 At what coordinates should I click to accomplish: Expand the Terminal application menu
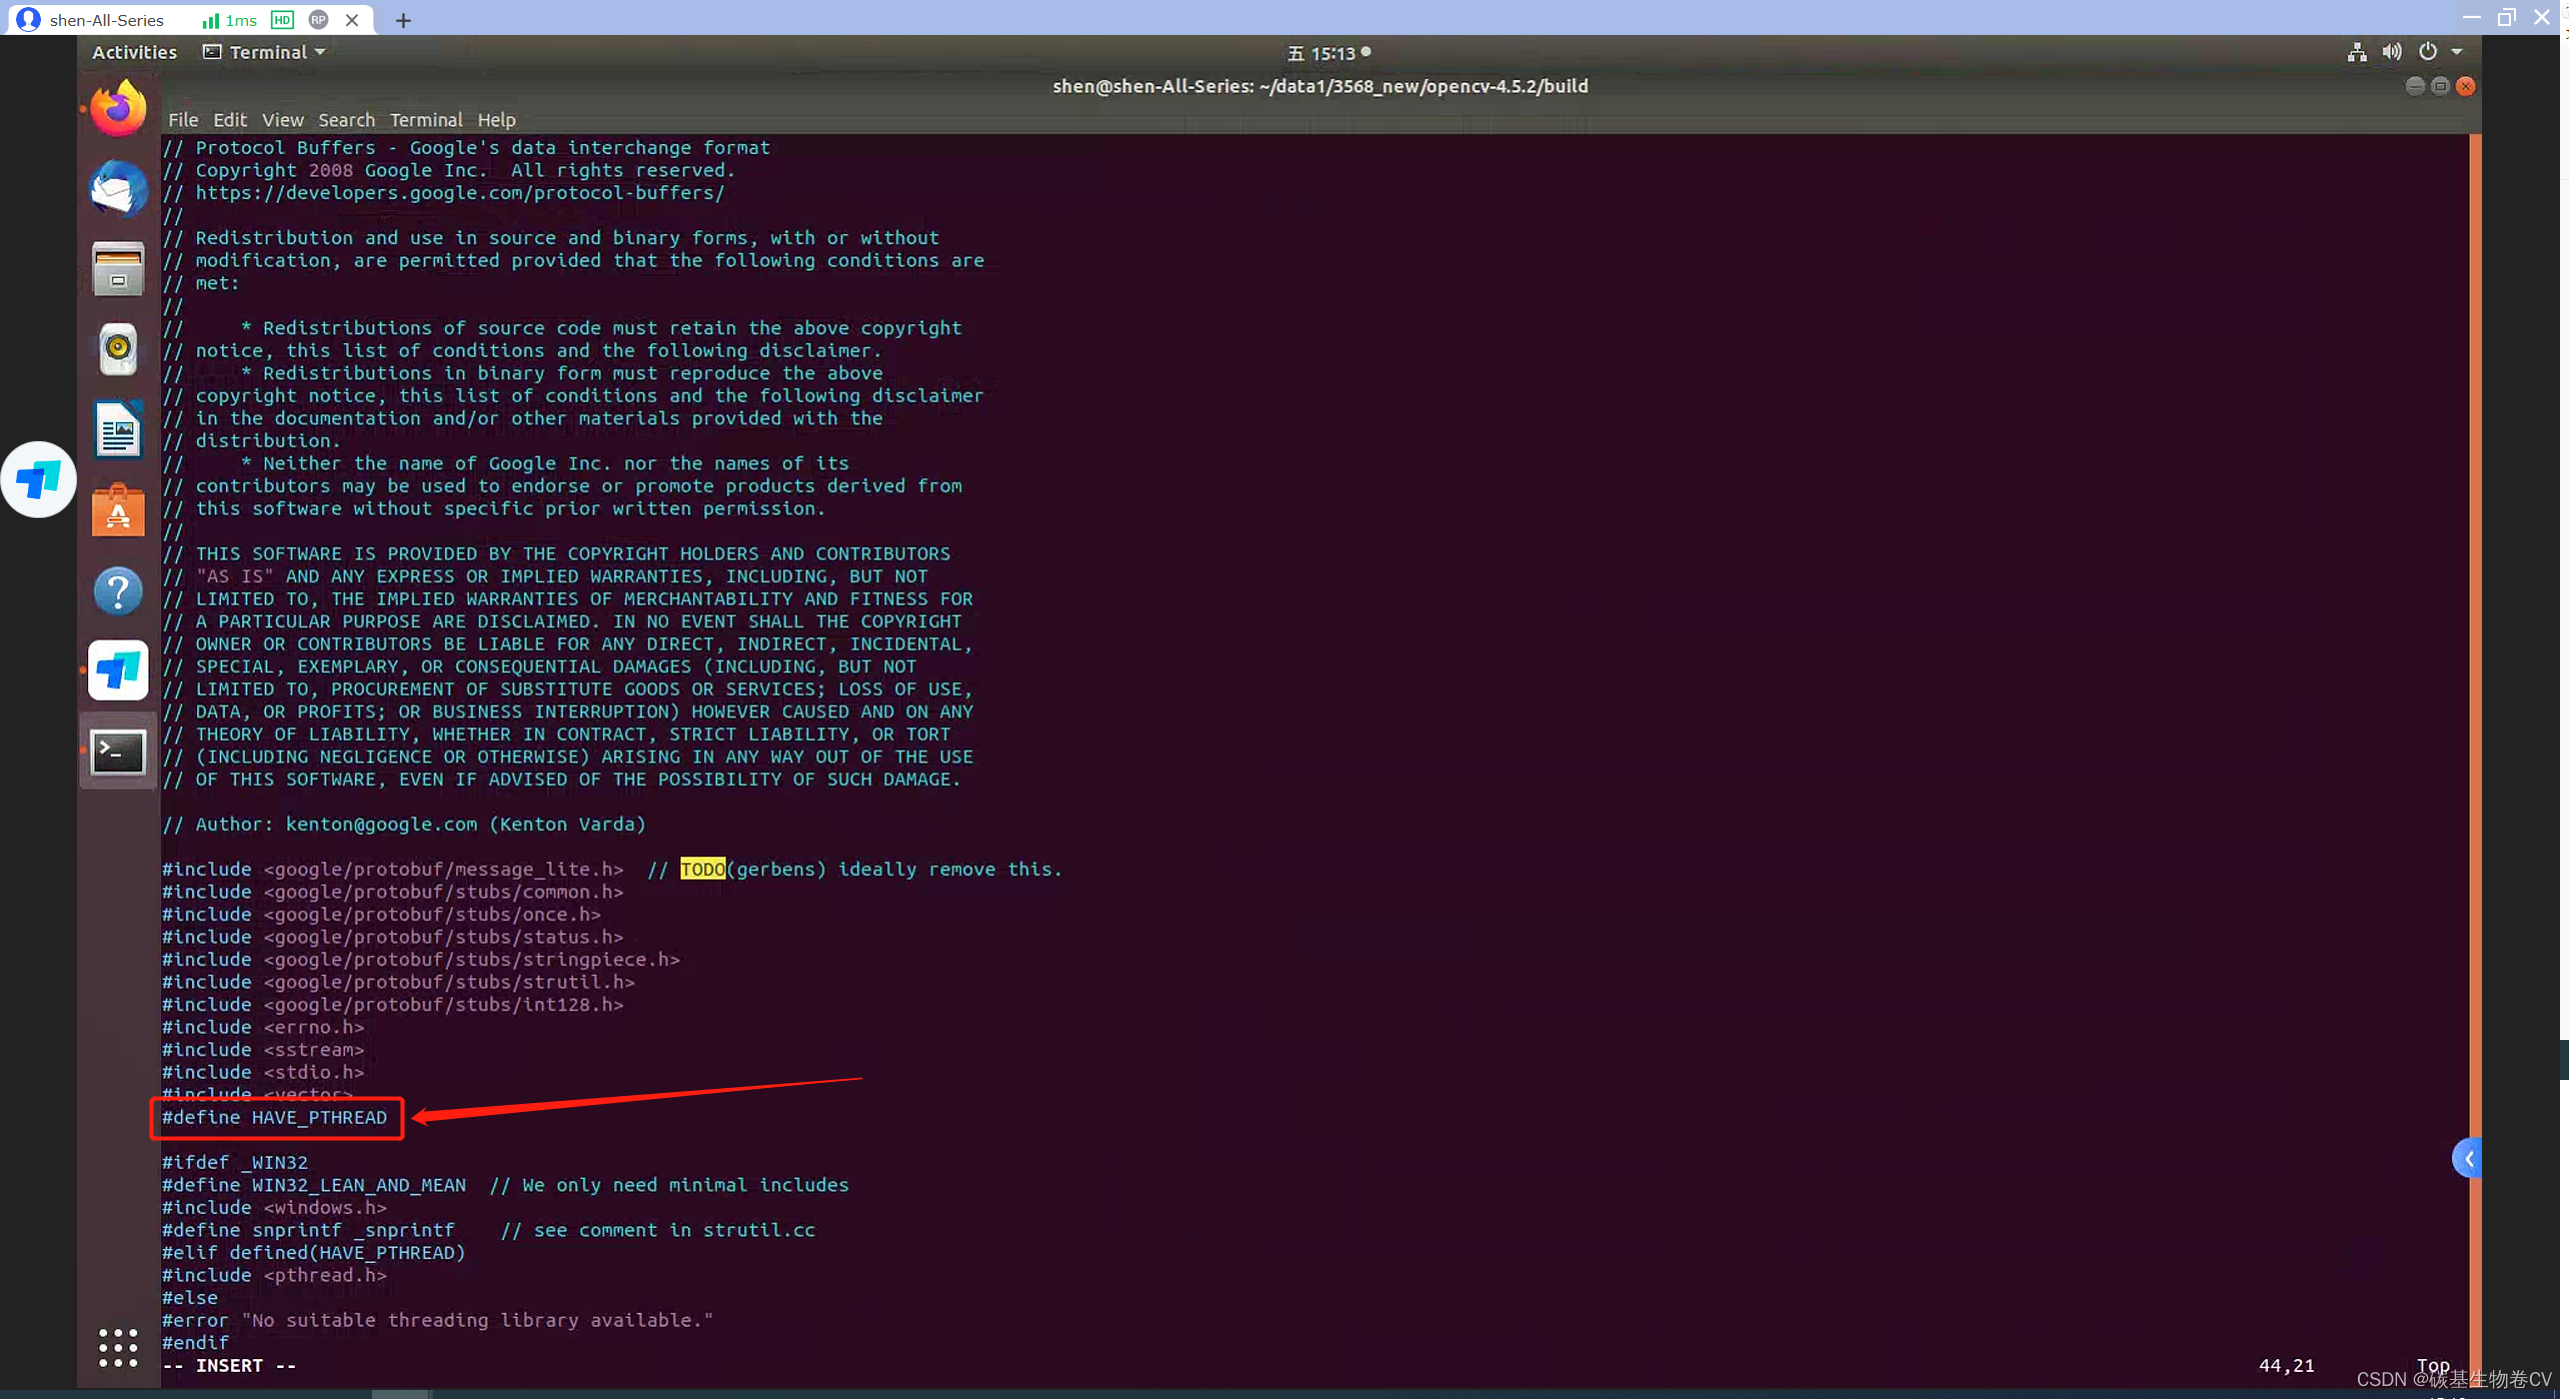pos(263,51)
